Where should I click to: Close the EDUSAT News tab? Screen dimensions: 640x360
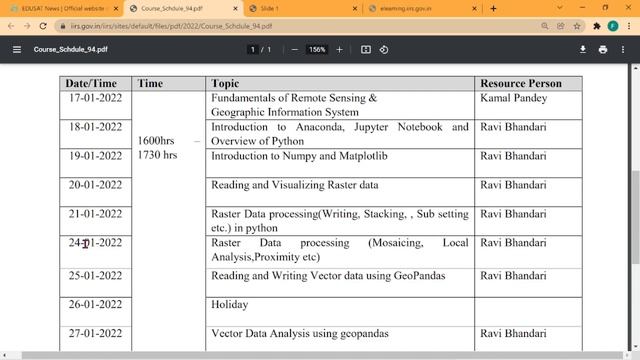tap(116, 8)
